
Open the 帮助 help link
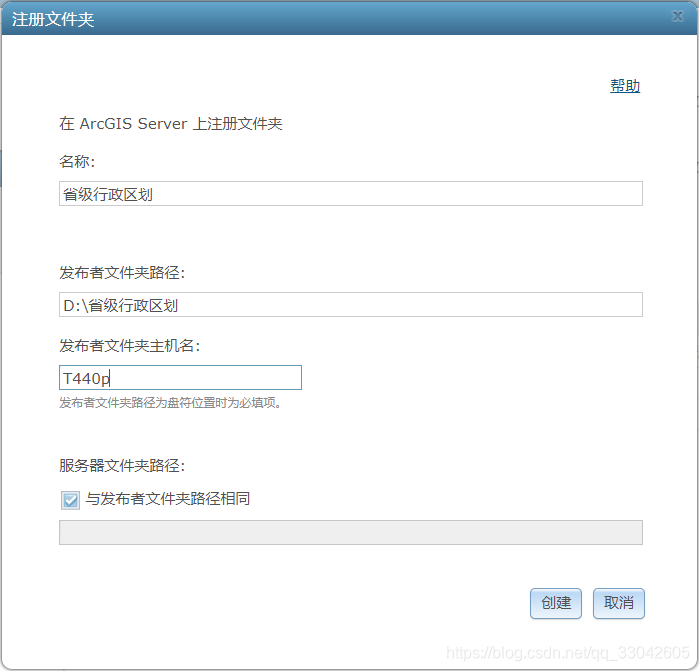click(625, 86)
